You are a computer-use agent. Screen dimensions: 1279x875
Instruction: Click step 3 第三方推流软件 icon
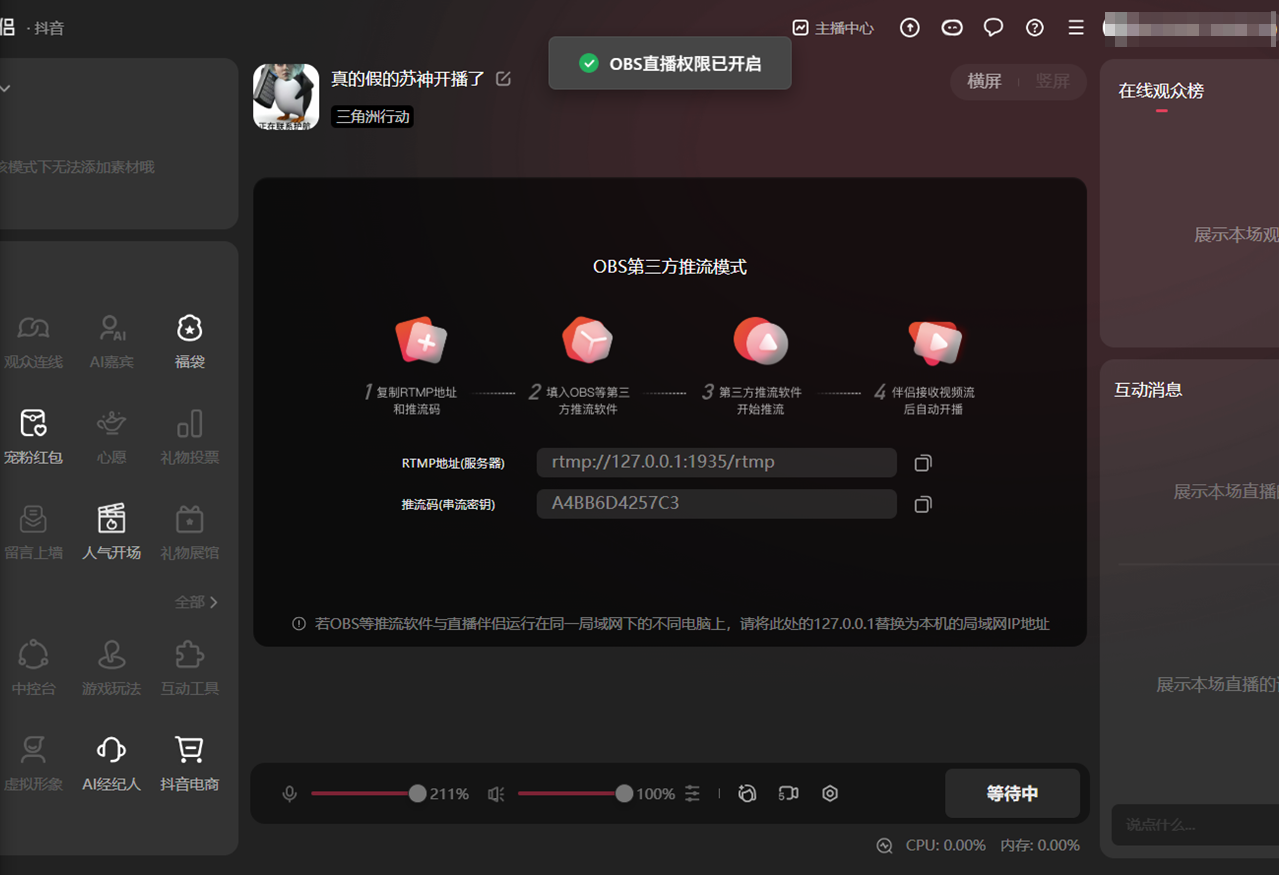click(x=761, y=341)
